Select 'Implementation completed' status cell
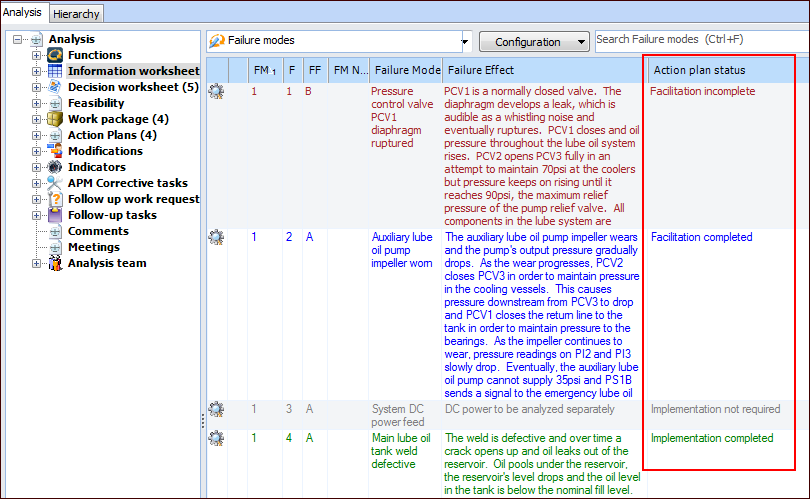This screenshot has height=499, width=810. coord(712,438)
